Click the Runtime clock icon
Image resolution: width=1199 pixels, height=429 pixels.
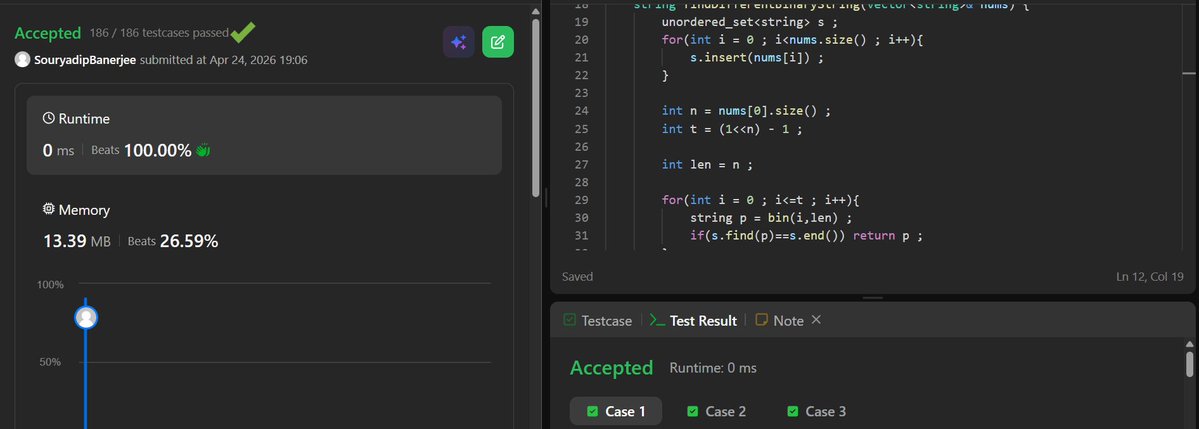coord(49,119)
